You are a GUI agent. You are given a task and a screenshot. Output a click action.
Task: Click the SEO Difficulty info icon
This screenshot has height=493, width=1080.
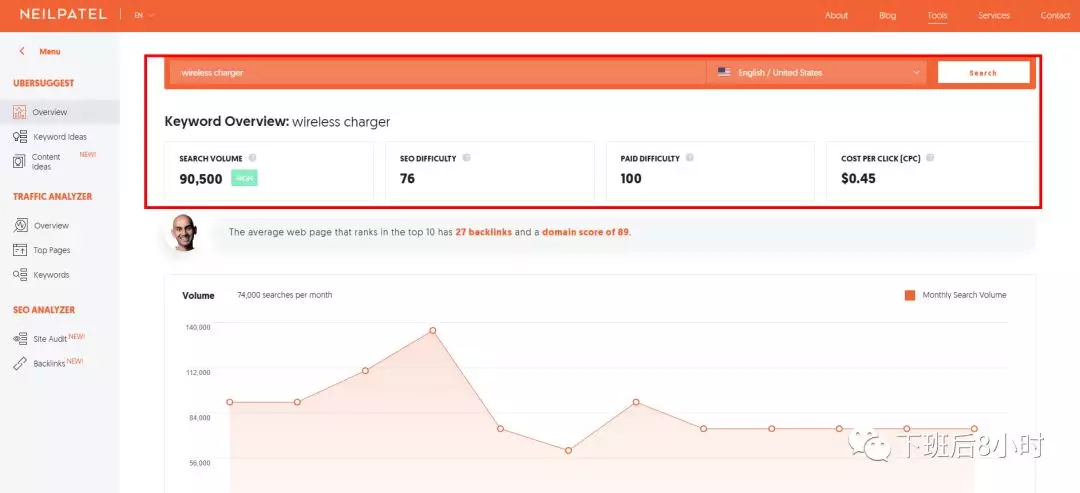point(467,158)
